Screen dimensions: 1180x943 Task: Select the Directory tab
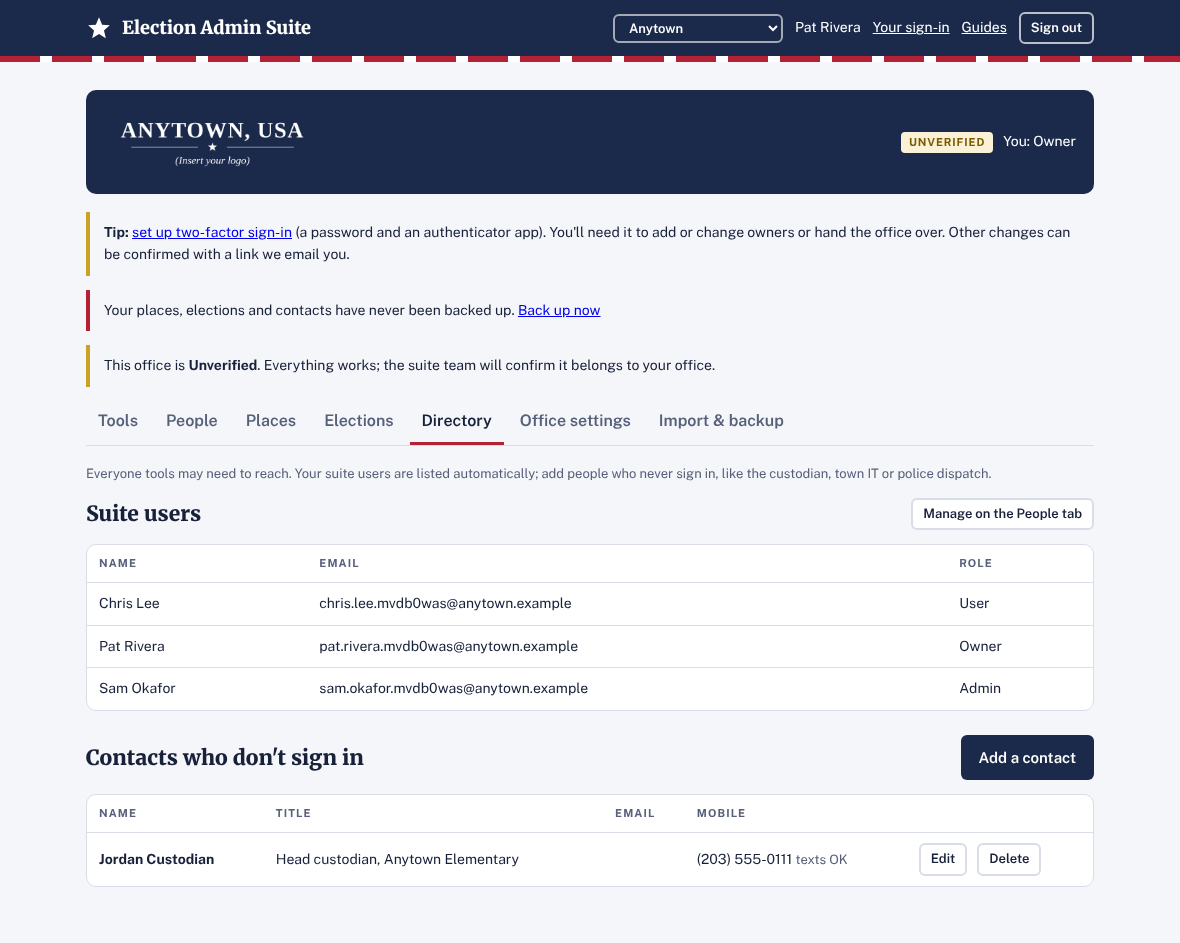click(x=457, y=421)
